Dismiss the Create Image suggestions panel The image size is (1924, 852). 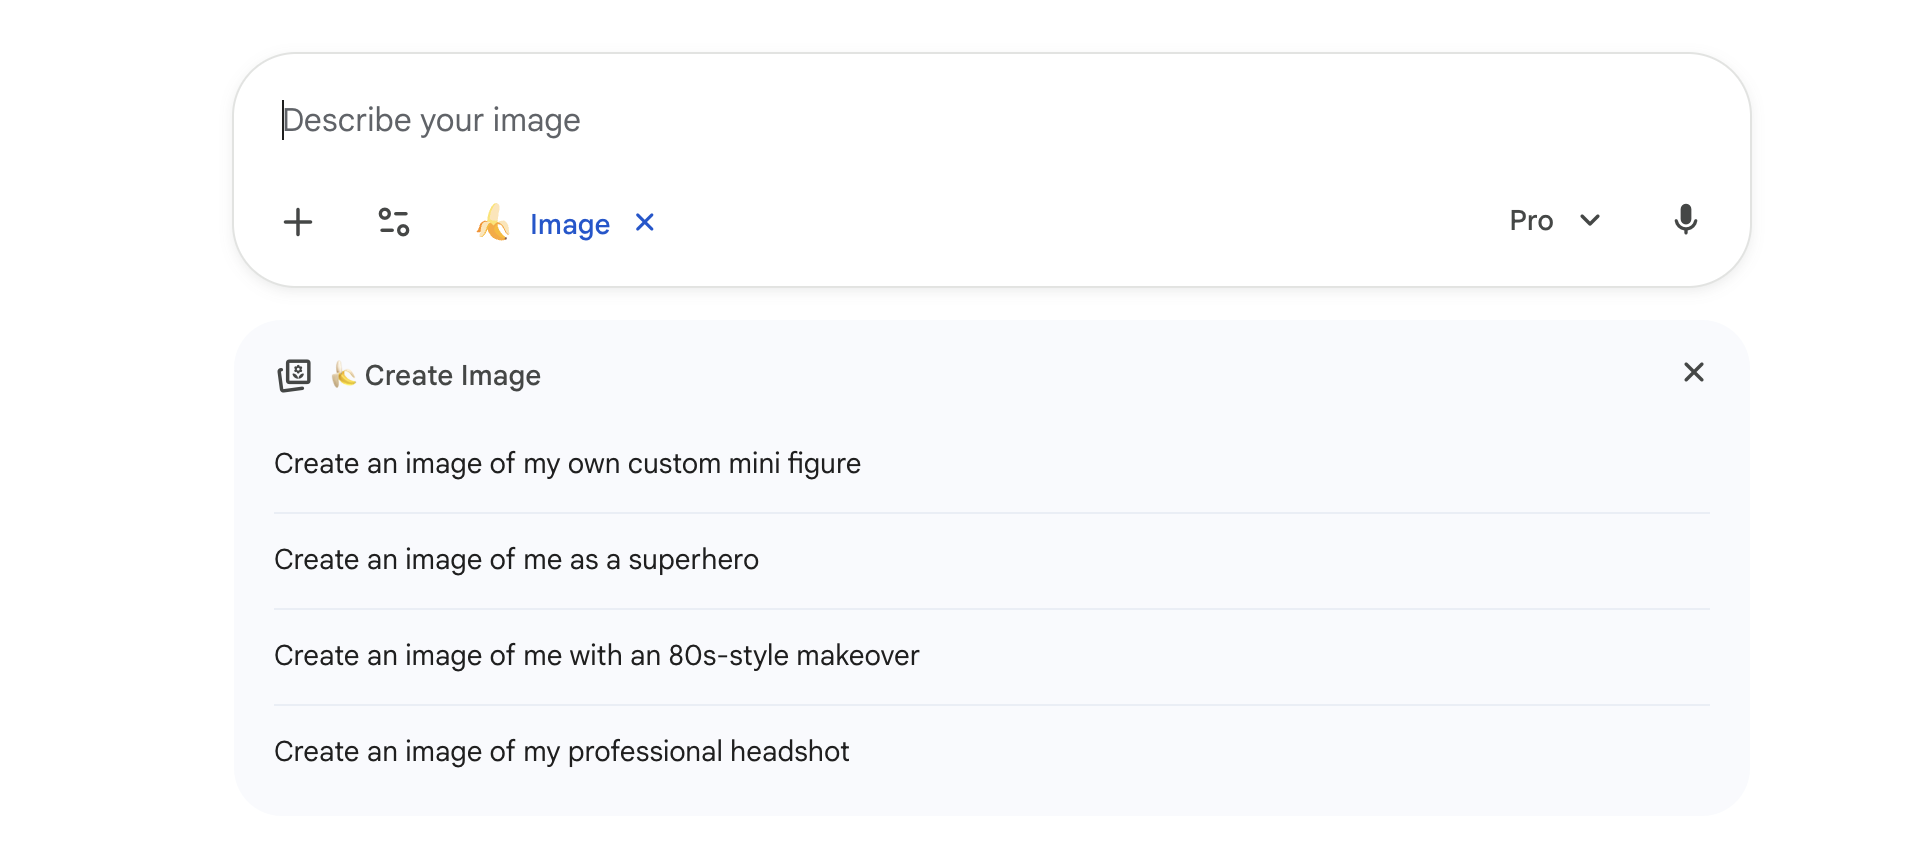tap(1693, 373)
